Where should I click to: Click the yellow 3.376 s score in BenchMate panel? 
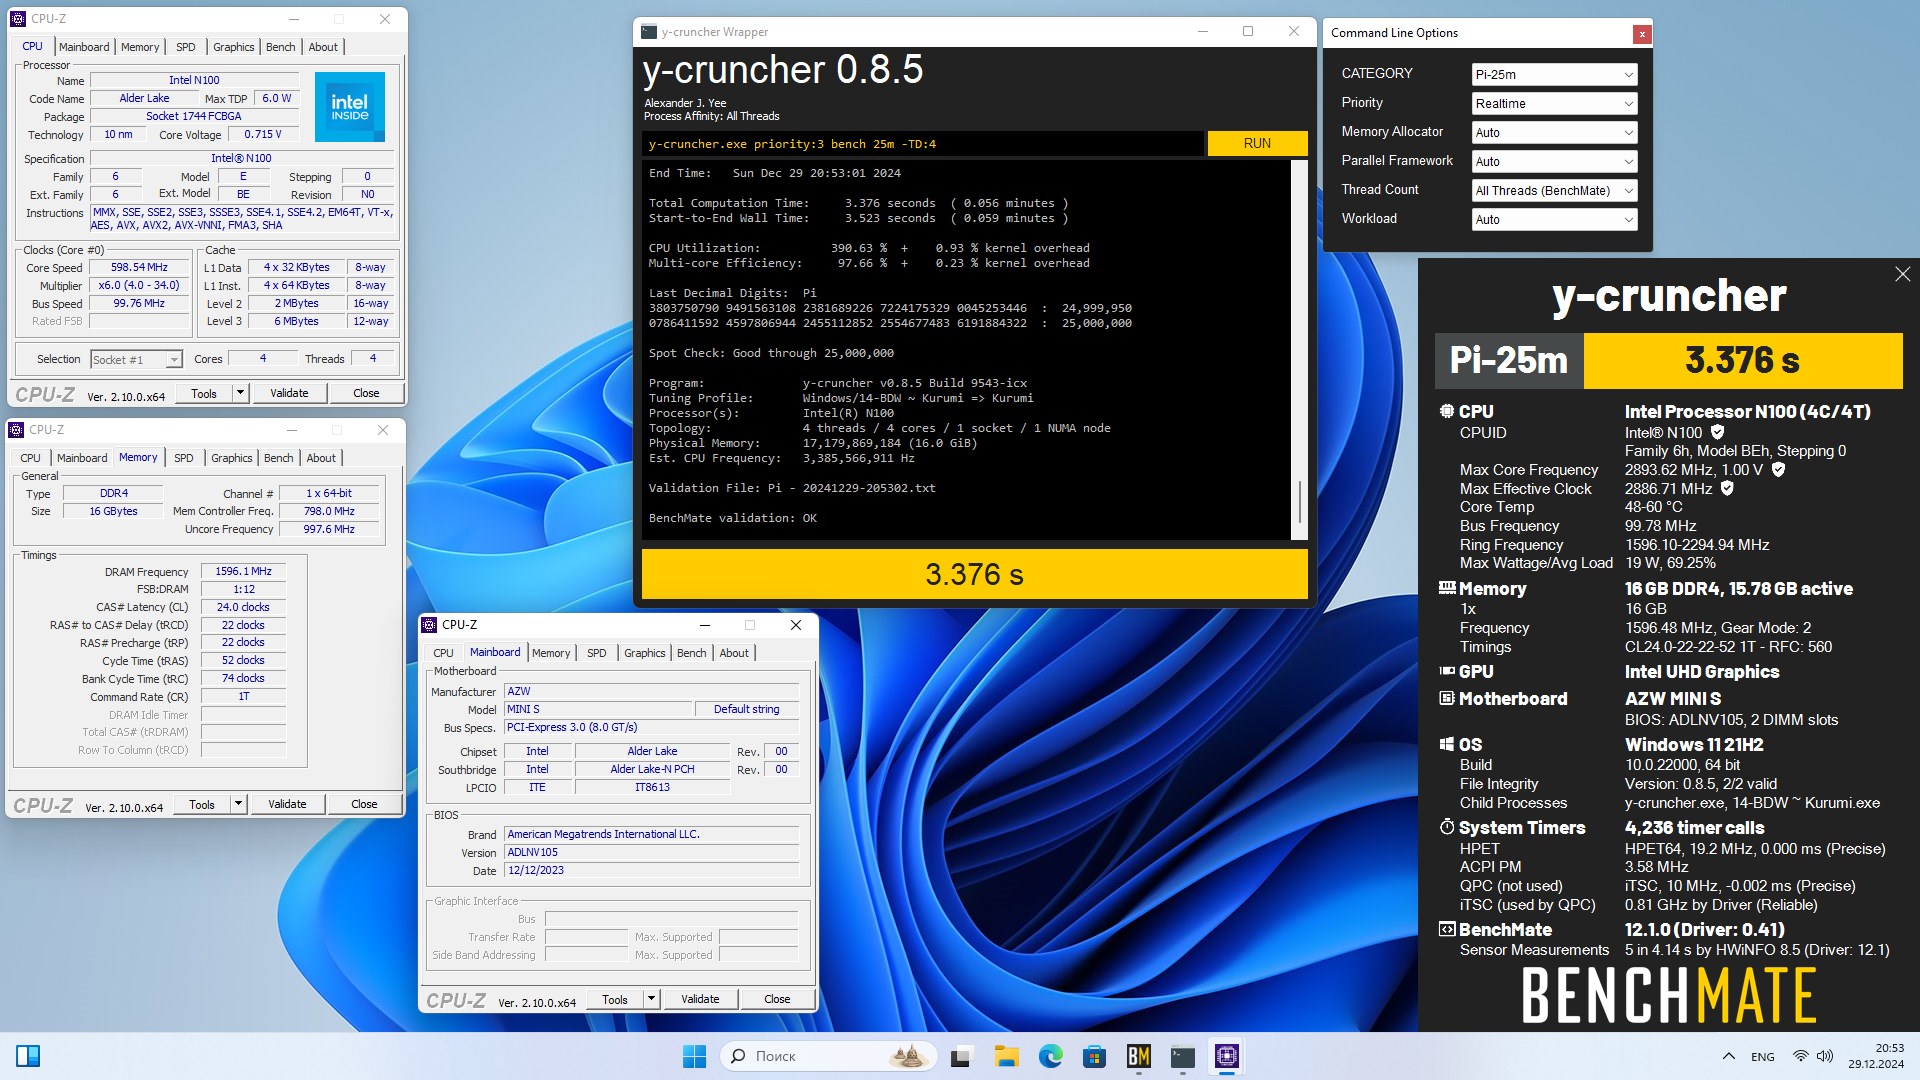point(1742,360)
